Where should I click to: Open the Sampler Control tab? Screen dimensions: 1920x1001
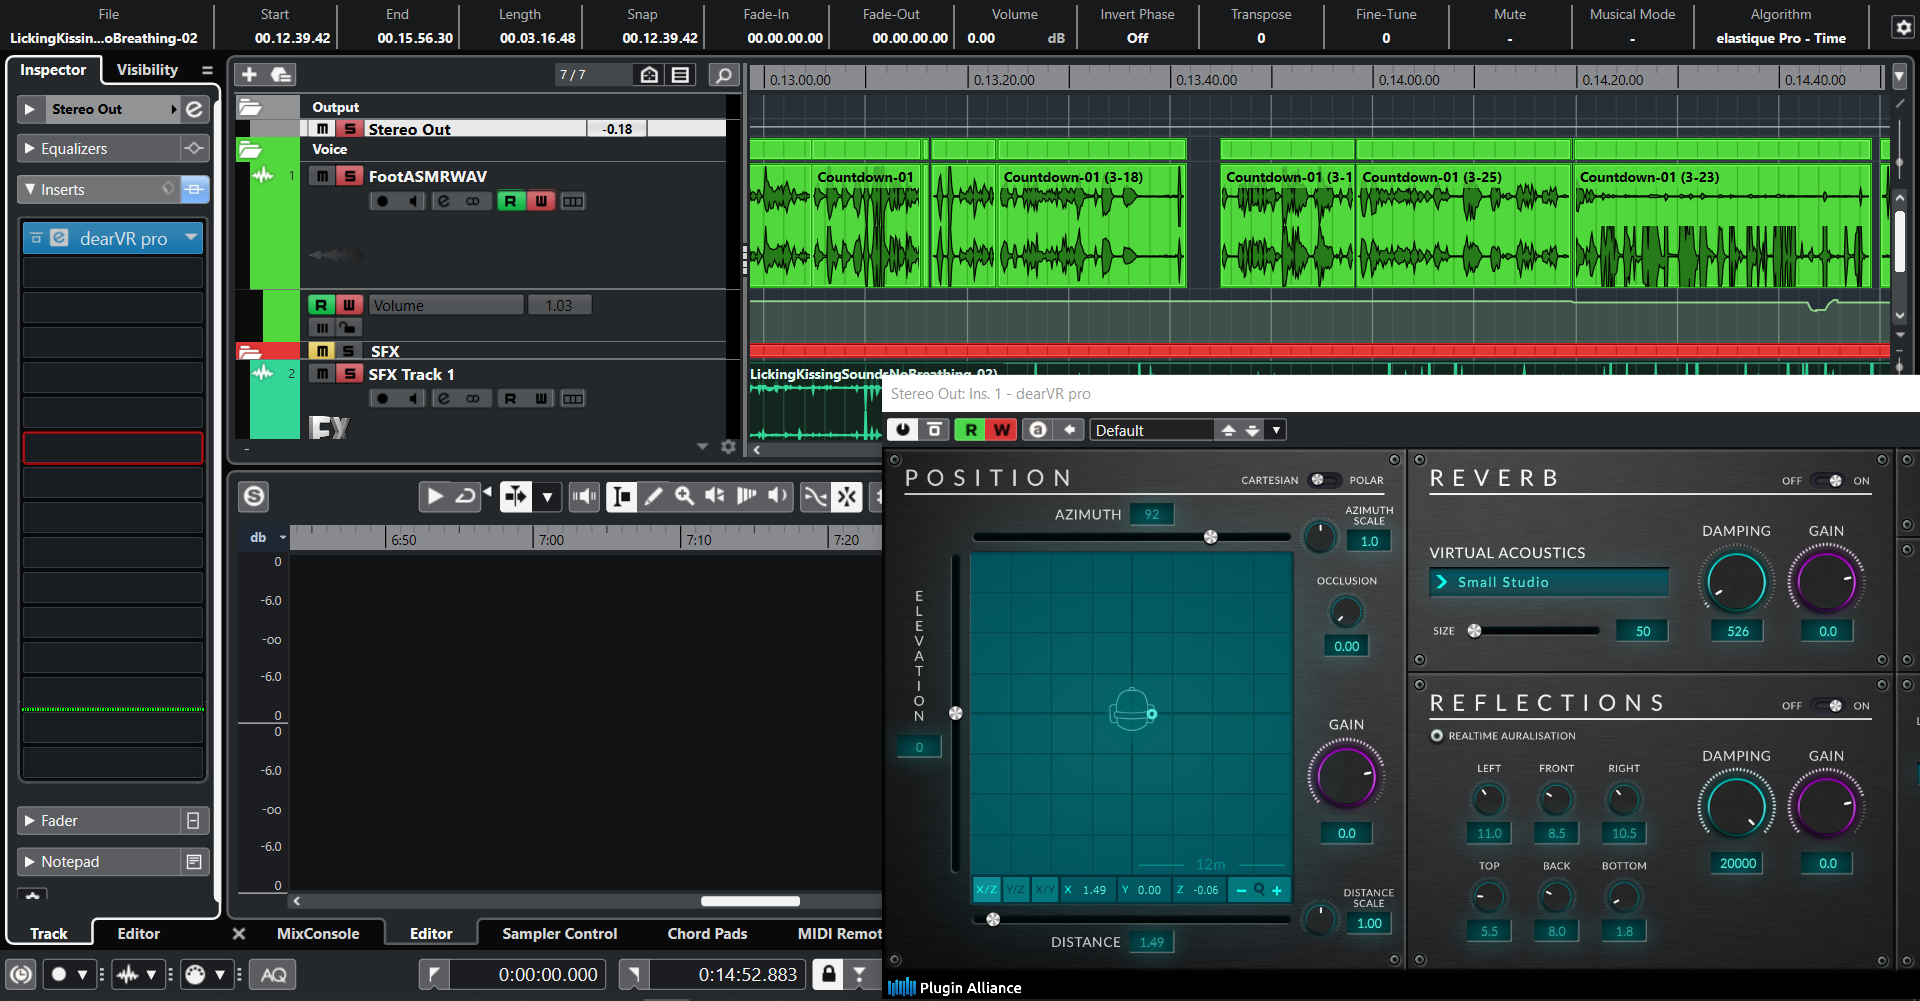click(x=560, y=933)
